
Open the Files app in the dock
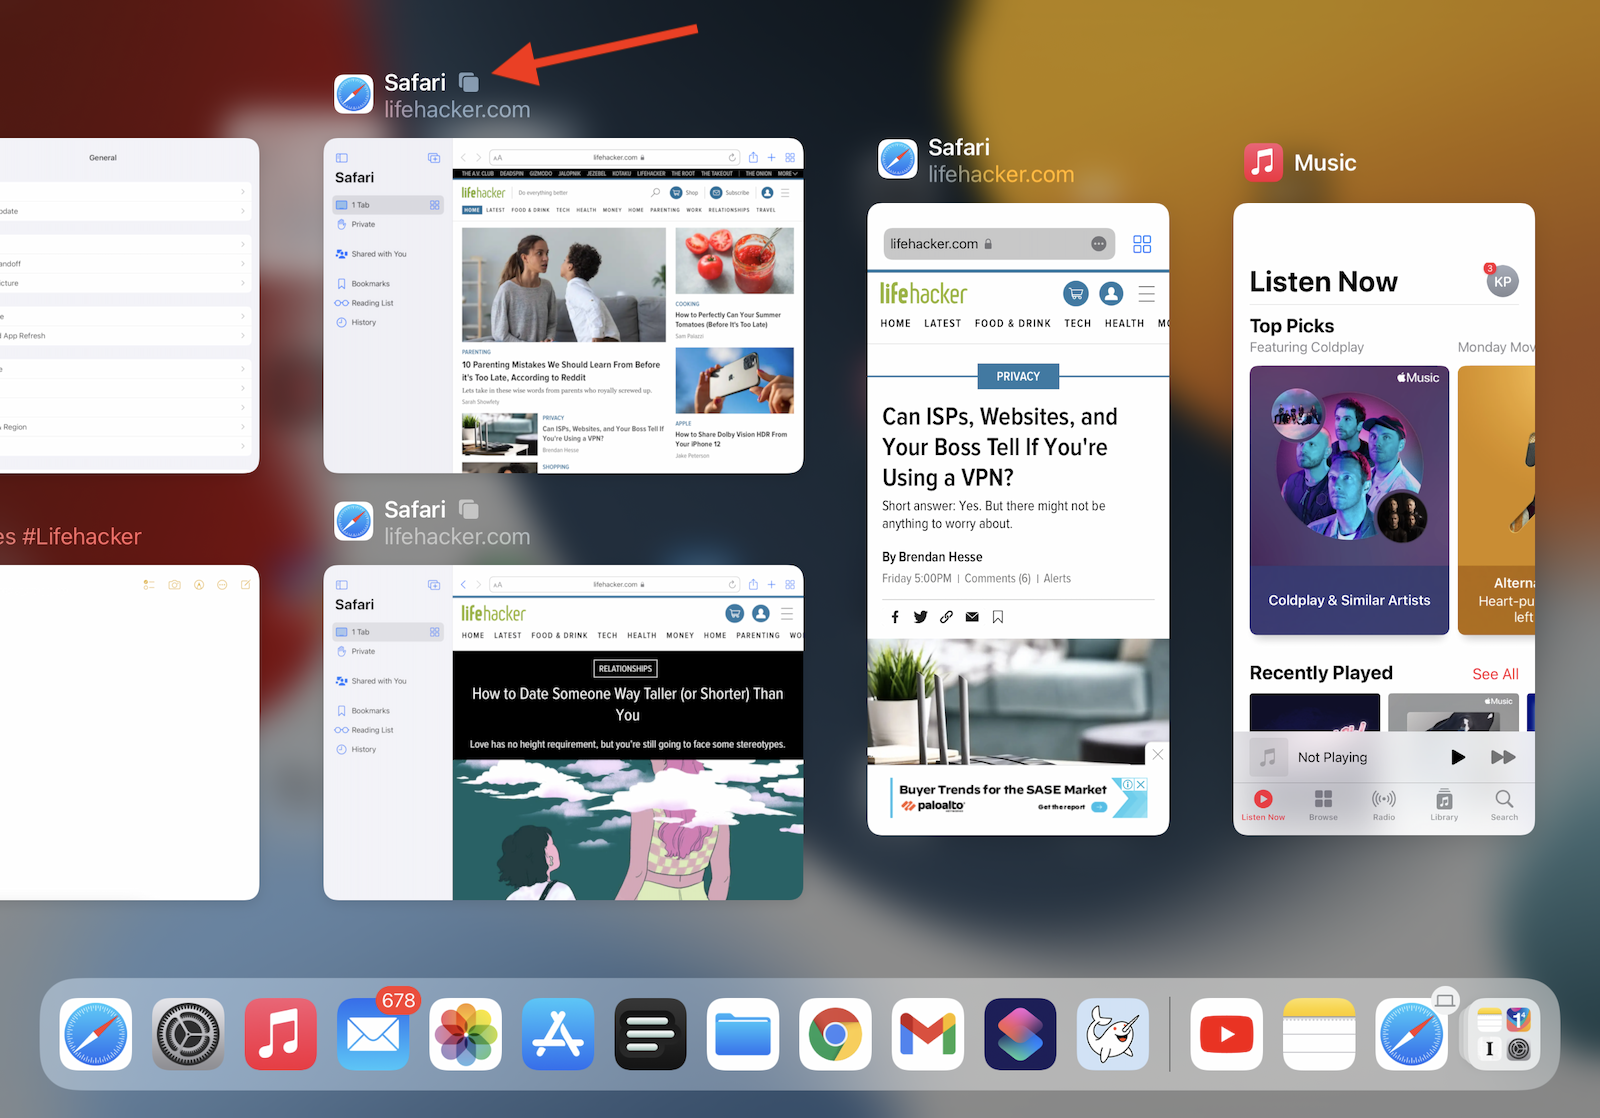tap(743, 1034)
